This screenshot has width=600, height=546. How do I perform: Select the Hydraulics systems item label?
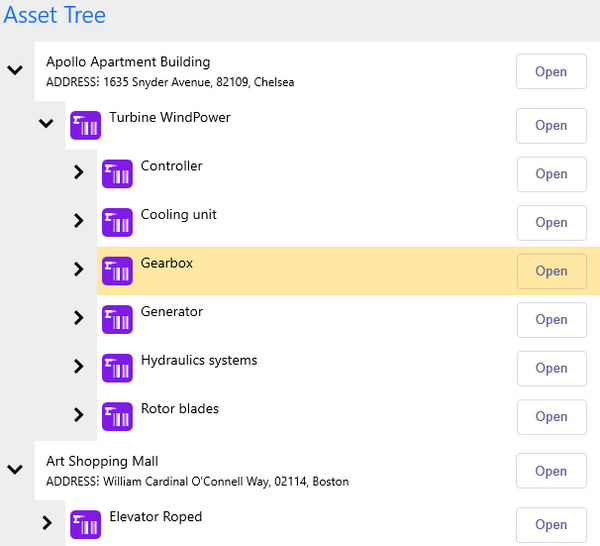click(199, 360)
